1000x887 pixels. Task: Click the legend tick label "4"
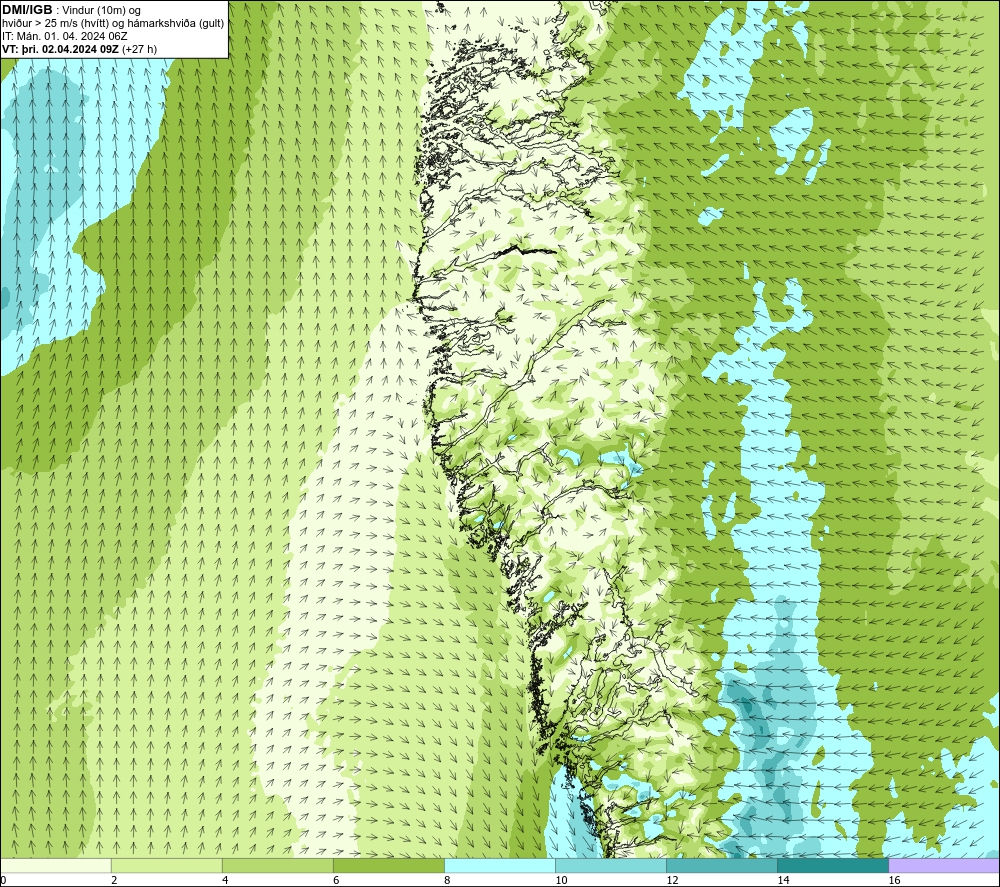pyautogui.click(x=225, y=881)
